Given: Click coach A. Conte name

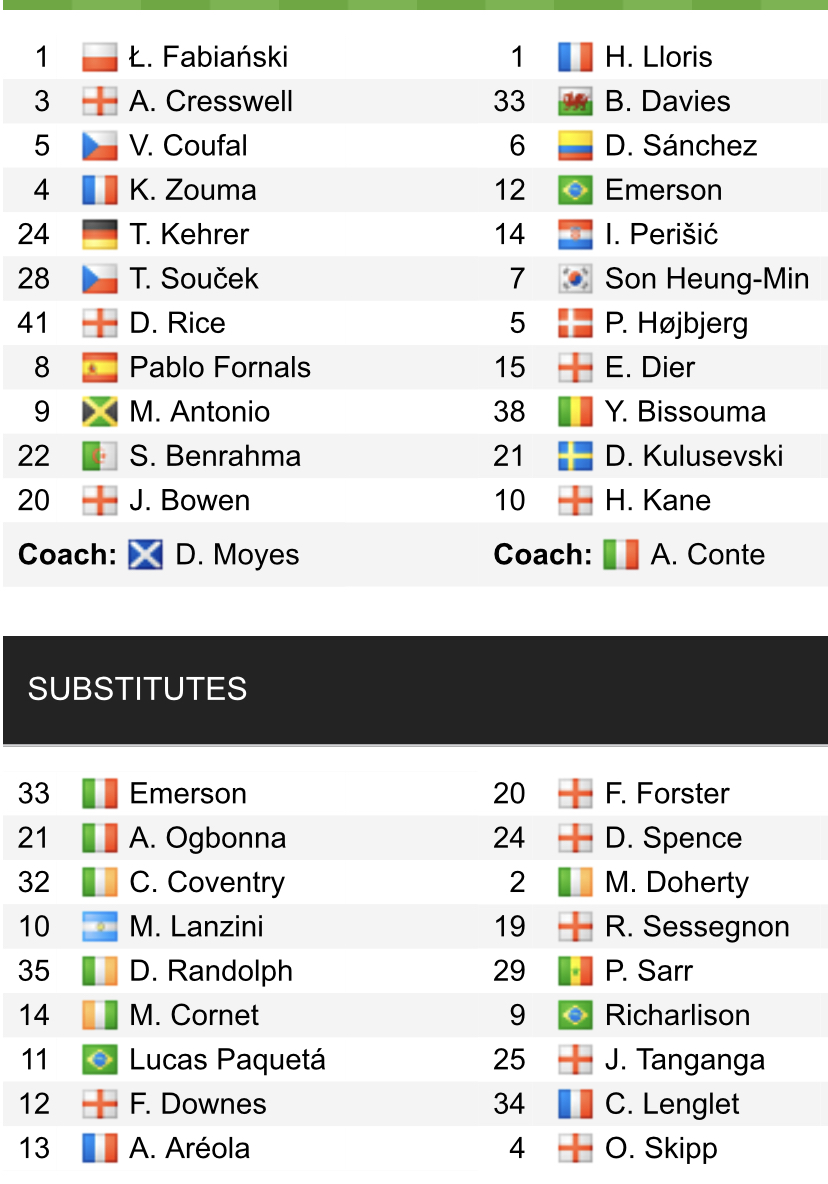Looking at the screenshot, I should click(x=707, y=555).
